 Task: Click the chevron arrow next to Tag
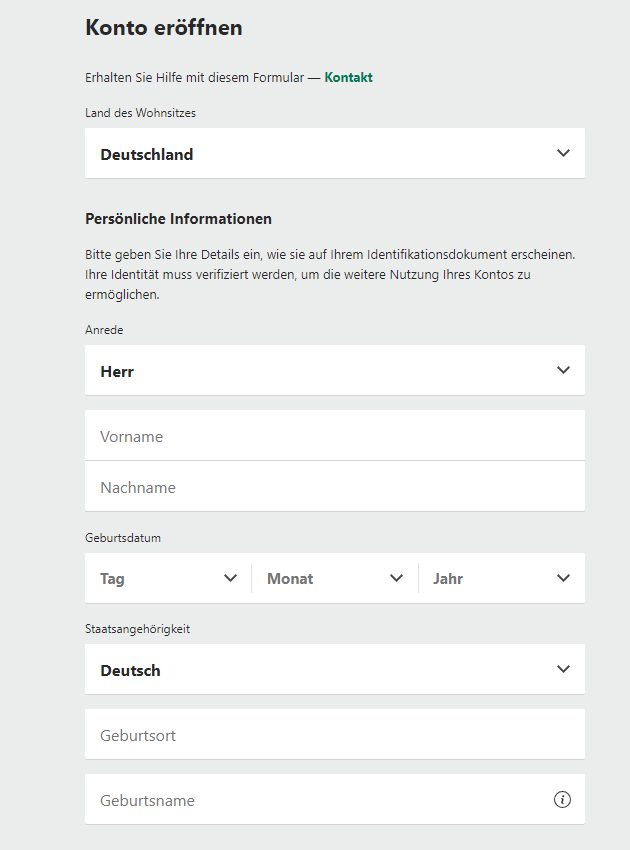pos(230,578)
